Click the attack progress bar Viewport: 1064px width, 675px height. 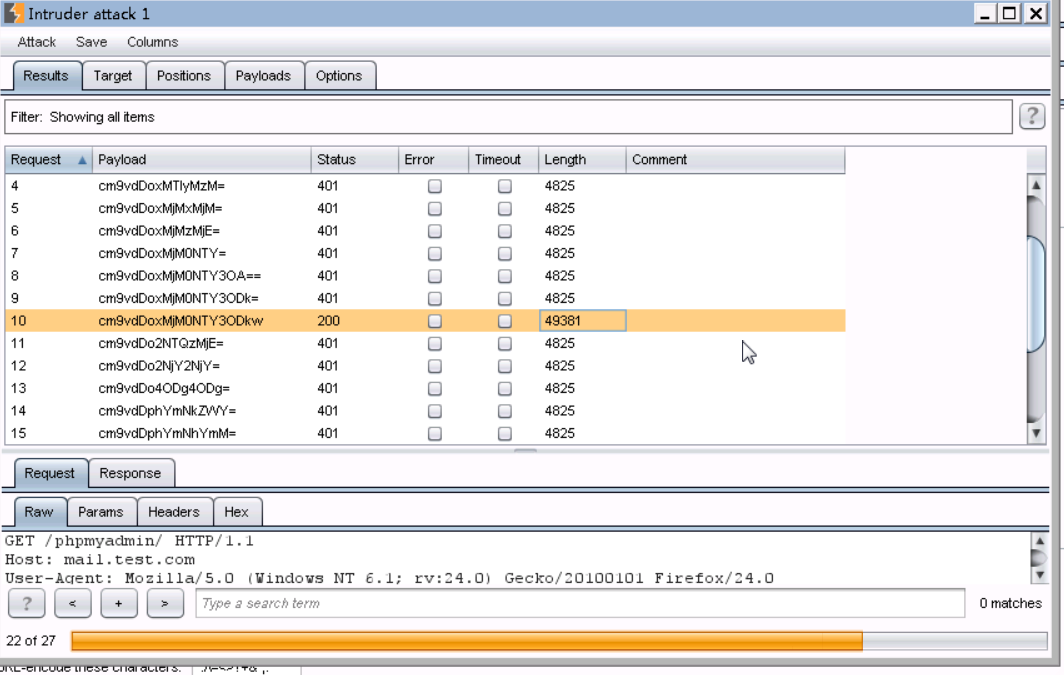559,641
